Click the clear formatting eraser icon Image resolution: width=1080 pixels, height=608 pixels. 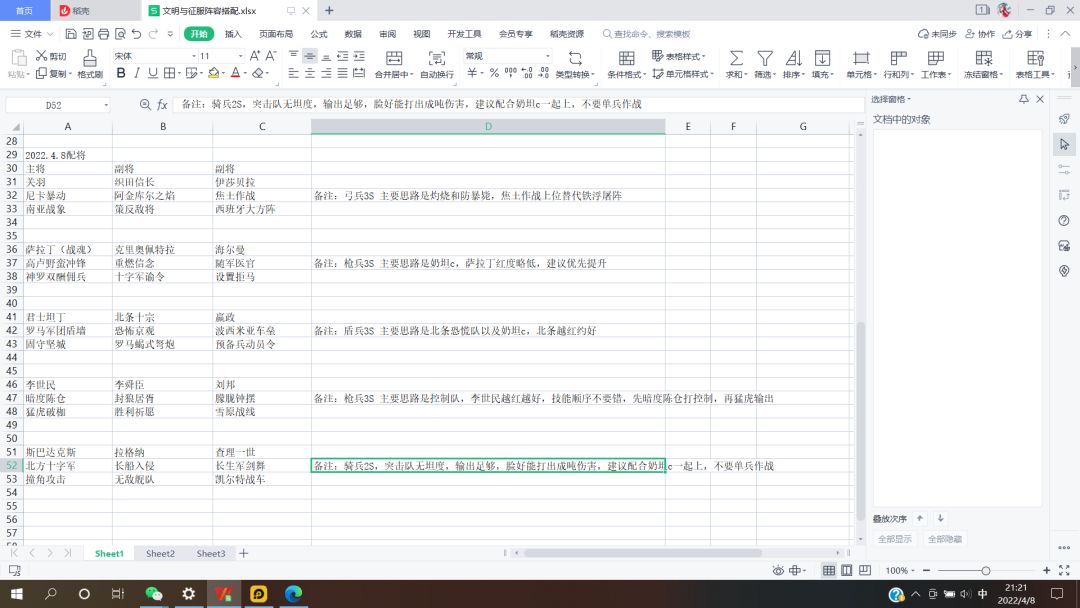pos(258,73)
